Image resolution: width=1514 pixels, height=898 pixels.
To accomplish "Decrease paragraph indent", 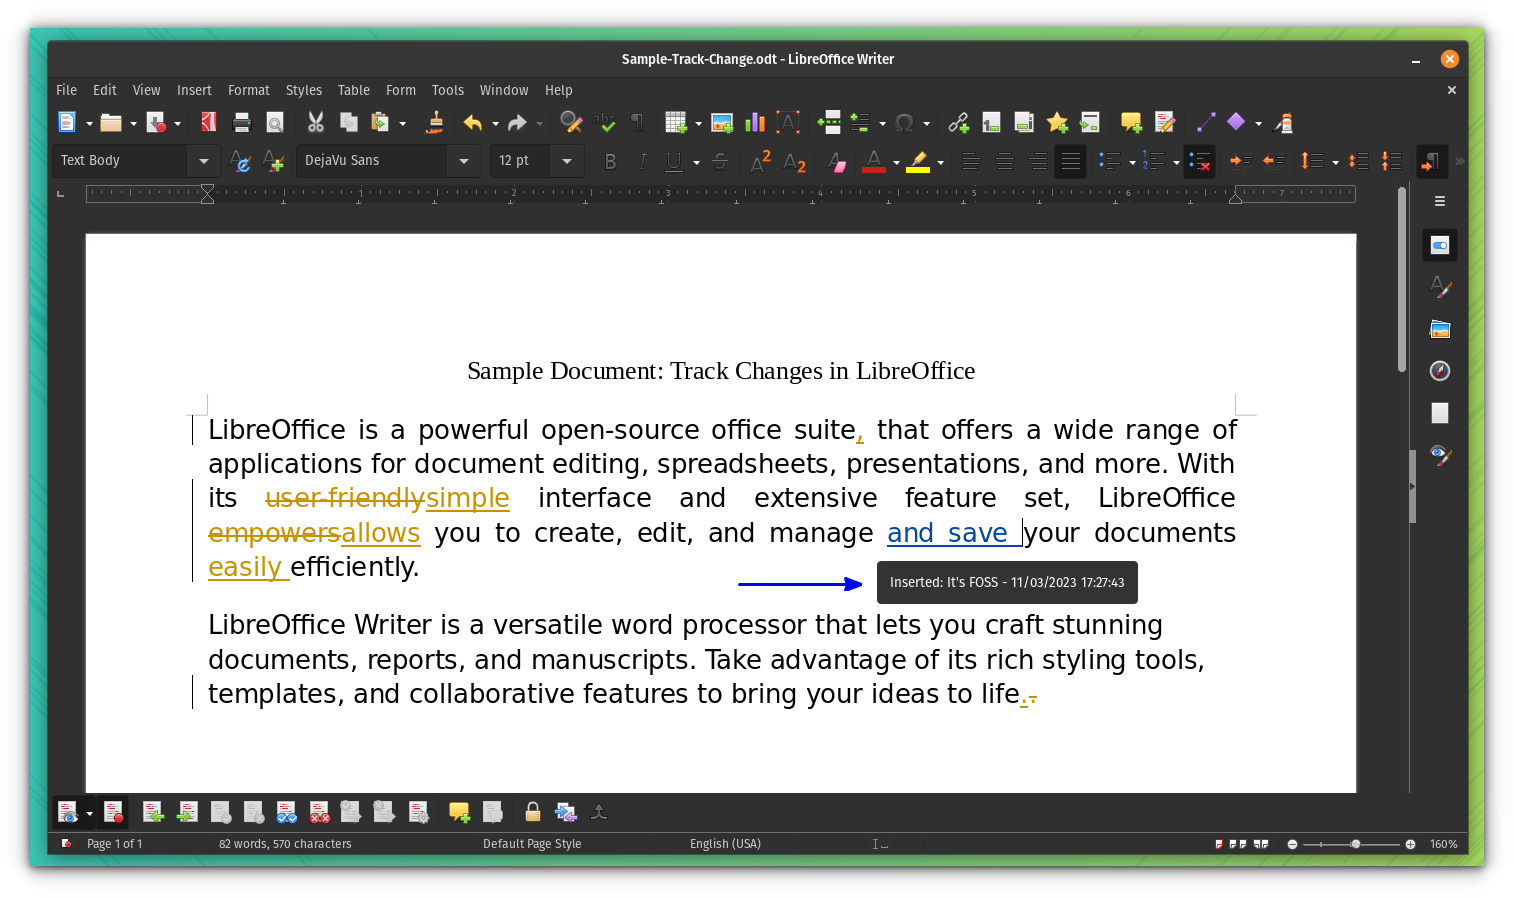I will pos(1273,160).
